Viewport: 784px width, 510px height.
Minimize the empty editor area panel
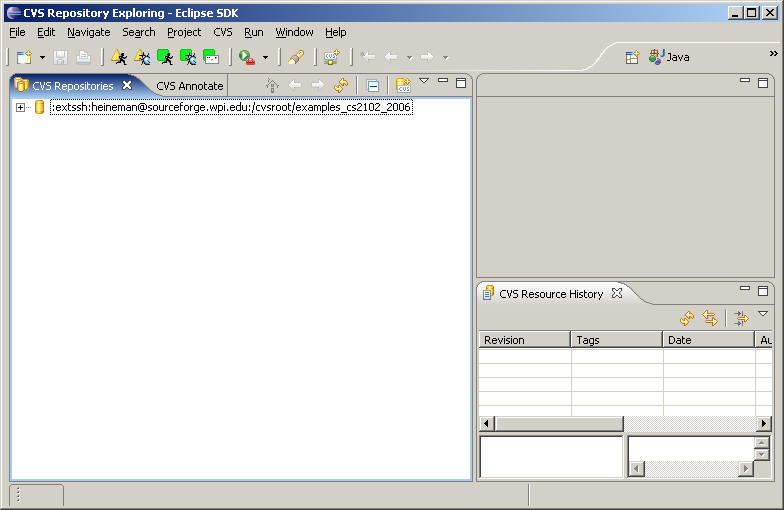744,80
